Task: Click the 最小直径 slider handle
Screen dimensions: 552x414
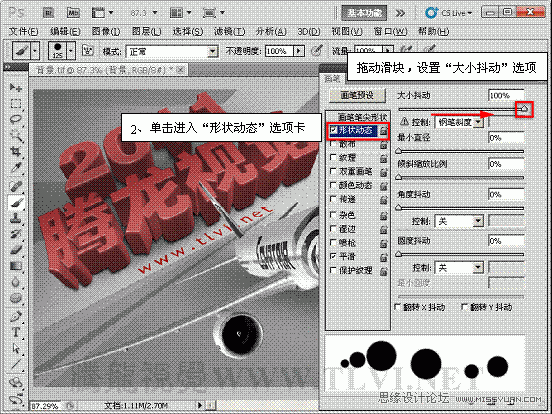Action: coord(399,151)
